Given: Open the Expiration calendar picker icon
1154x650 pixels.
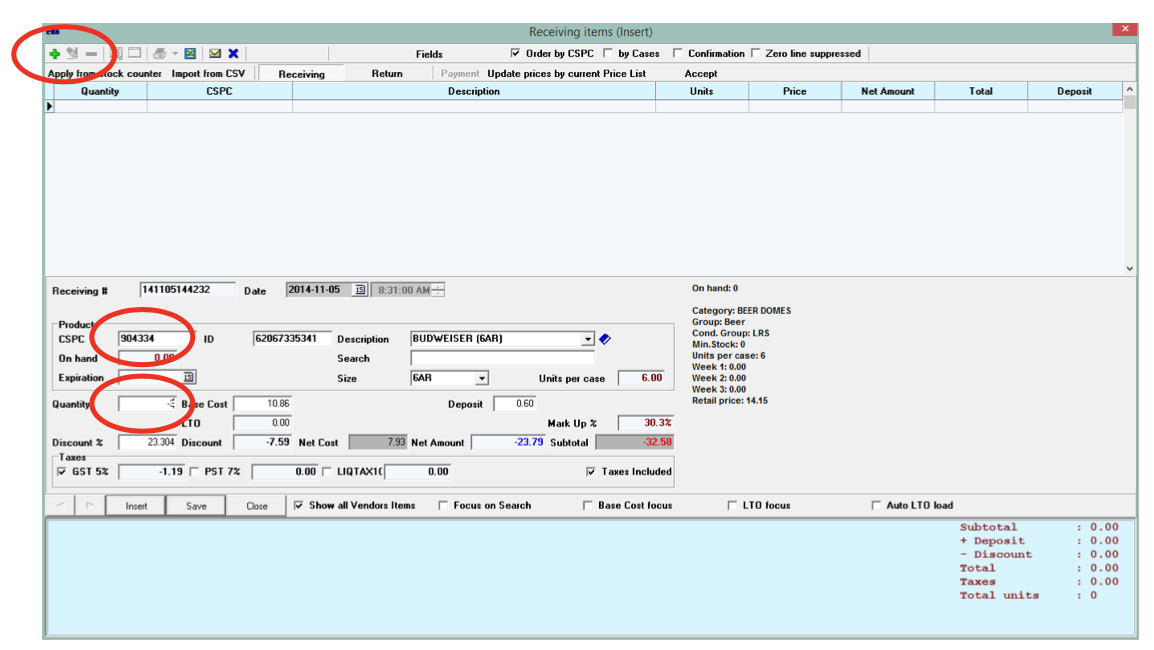Looking at the screenshot, I should pyautogui.click(x=188, y=377).
